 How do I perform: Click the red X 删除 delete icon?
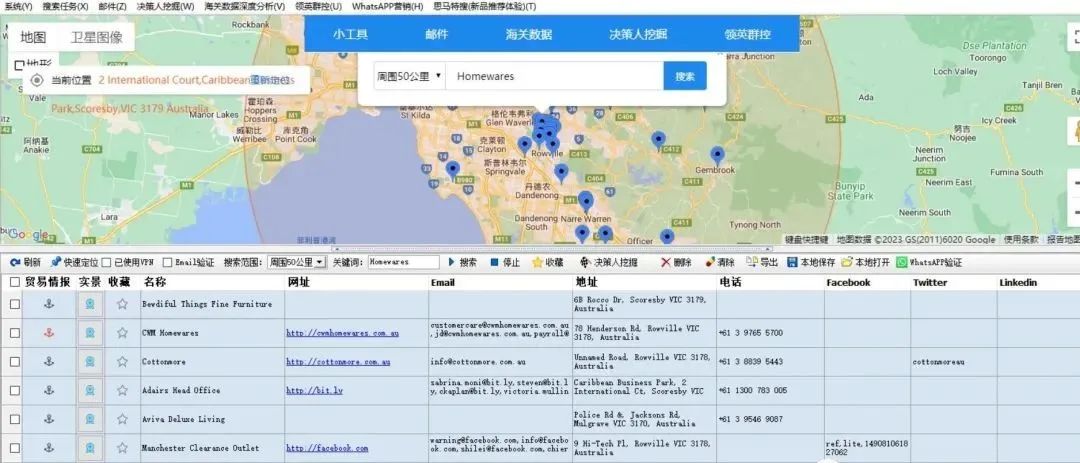665,263
